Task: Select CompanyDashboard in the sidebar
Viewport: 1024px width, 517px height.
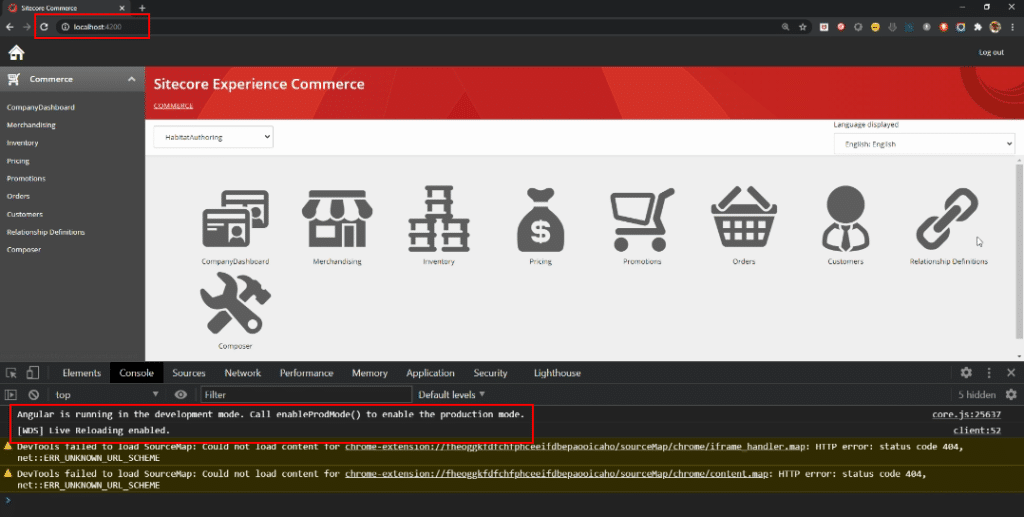Action: tap(40, 107)
